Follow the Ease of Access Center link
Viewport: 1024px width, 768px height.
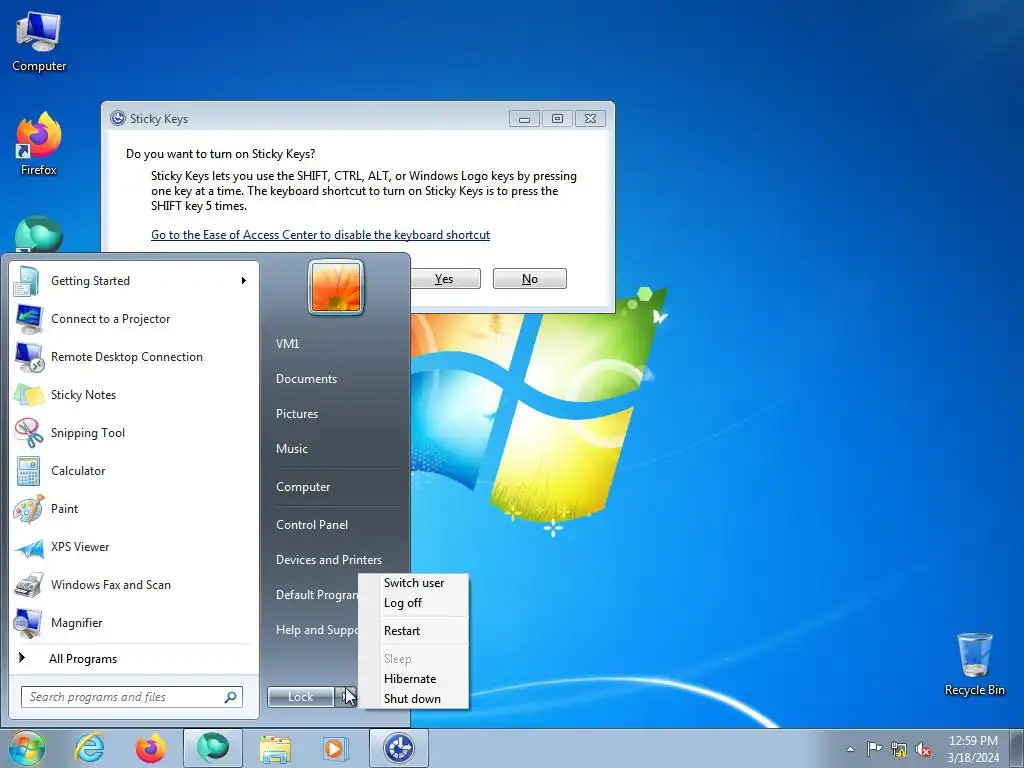click(321, 235)
